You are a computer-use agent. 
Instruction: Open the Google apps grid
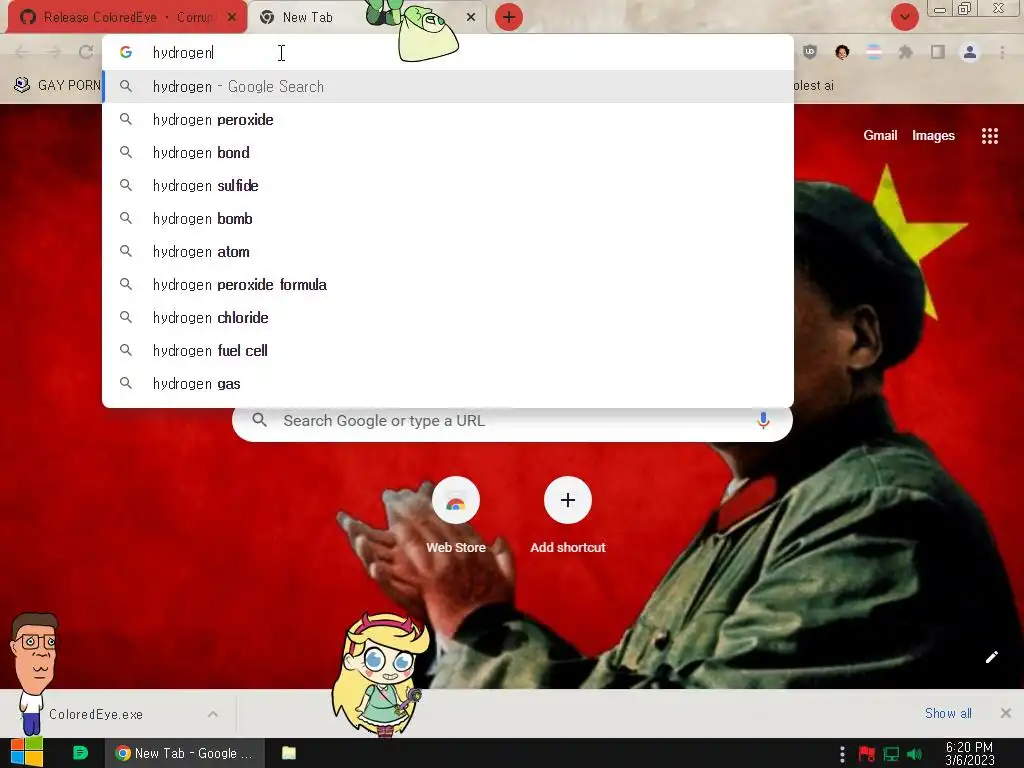tap(989, 135)
